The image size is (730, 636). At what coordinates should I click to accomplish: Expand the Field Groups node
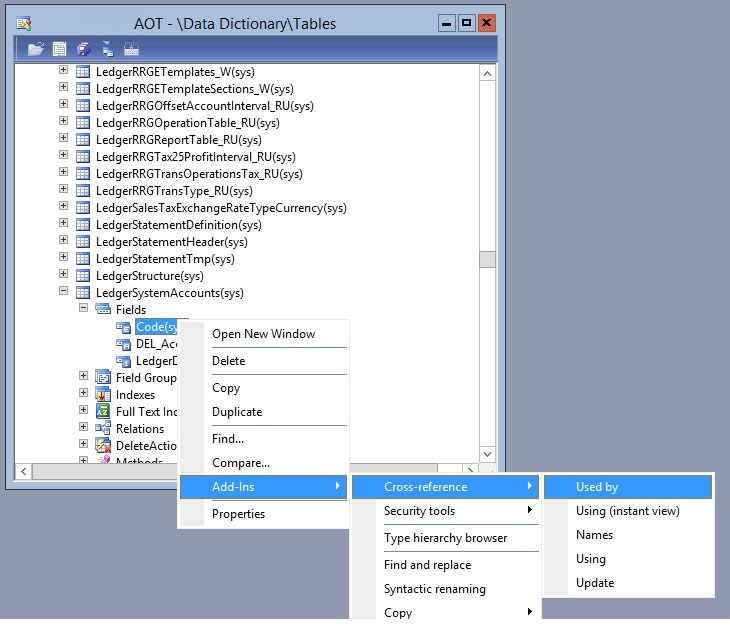[x=84, y=377]
